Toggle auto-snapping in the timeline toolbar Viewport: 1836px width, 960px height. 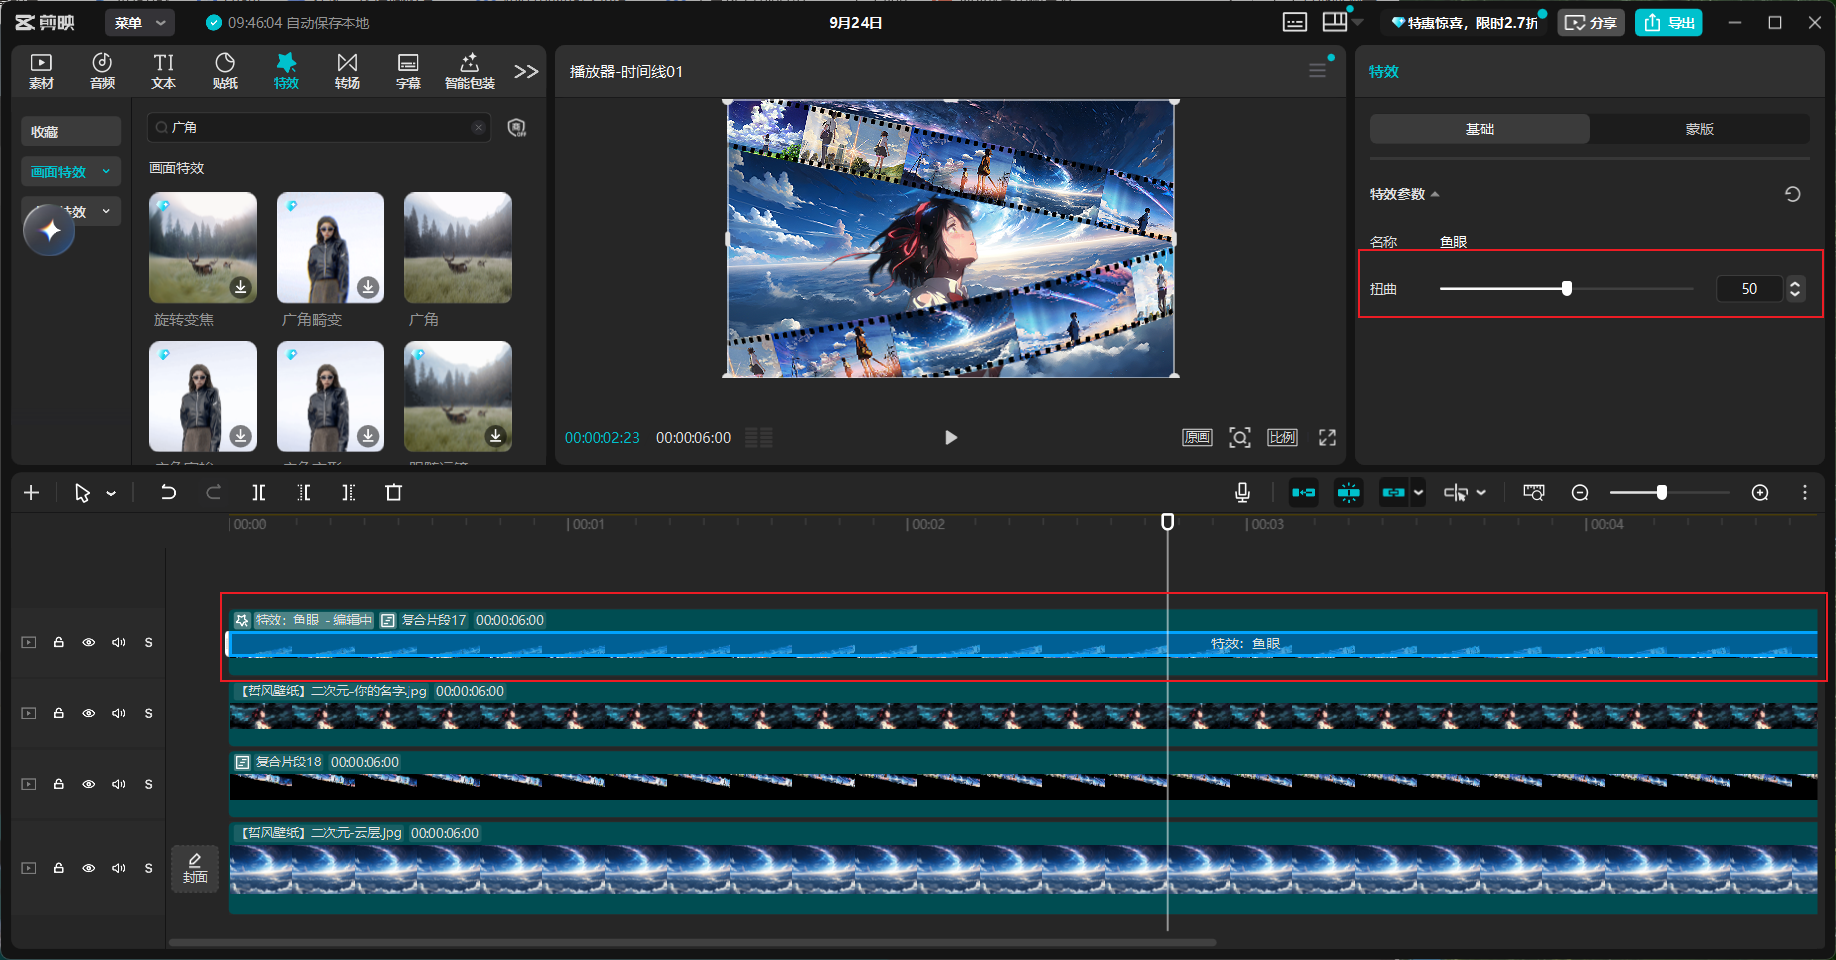pos(1348,492)
